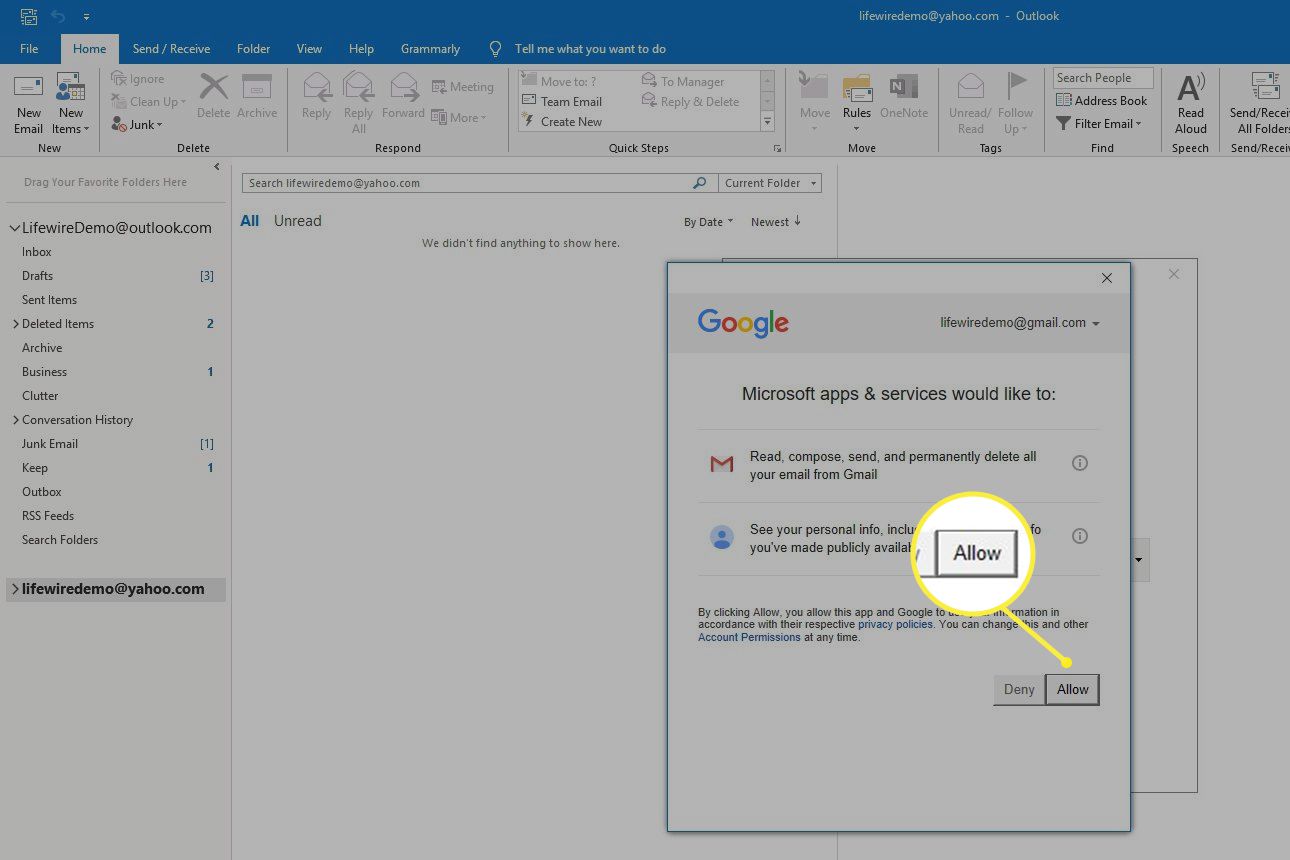Open the By Date sort dropdown
The image size is (1290, 860).
pos(708,222)
